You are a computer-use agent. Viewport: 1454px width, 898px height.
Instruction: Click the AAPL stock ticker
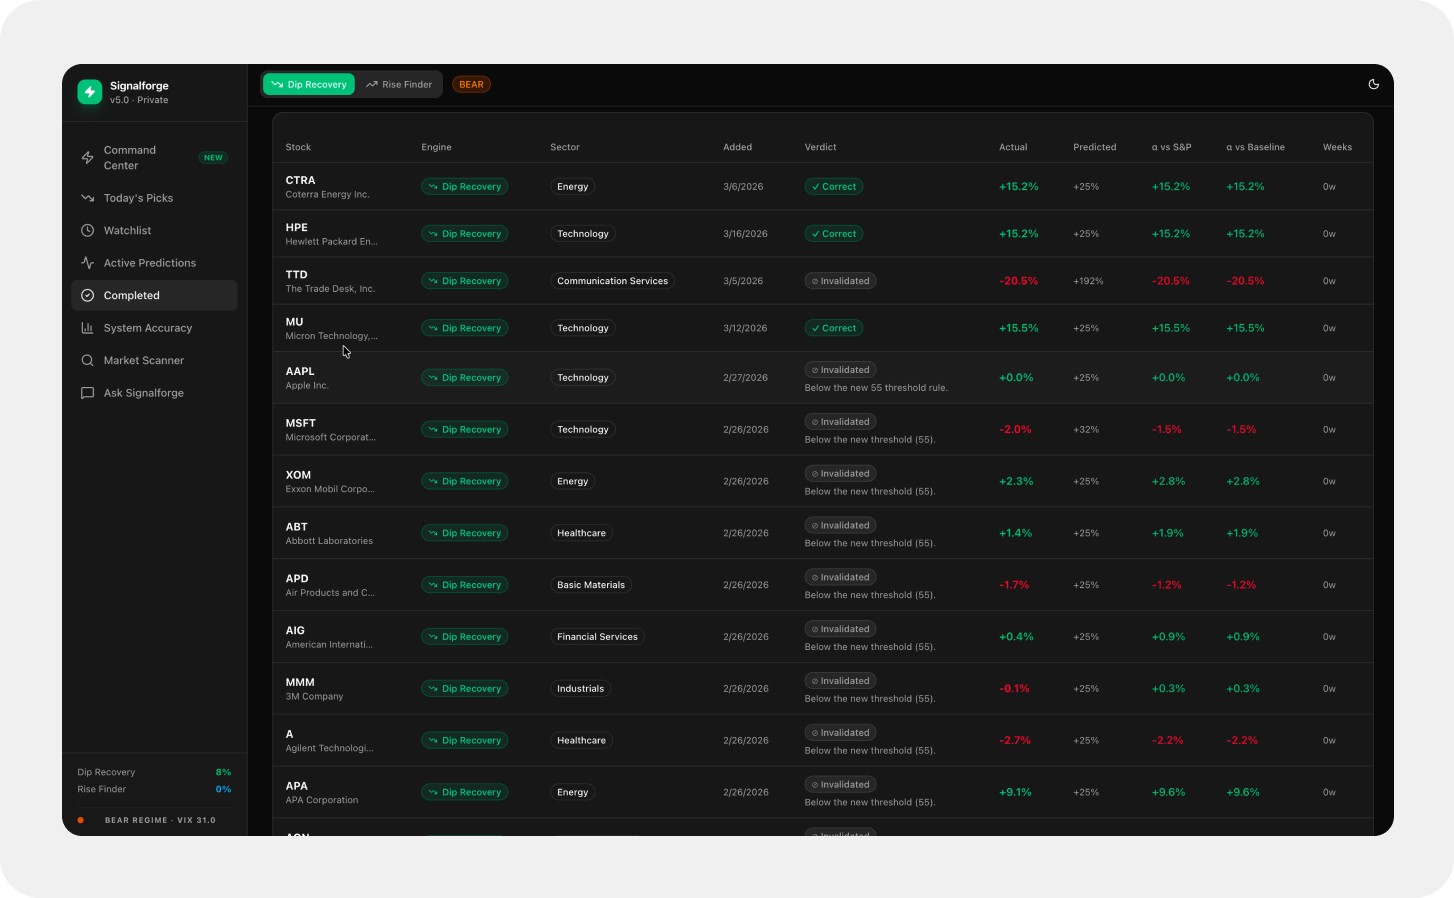click(x=300, y=371)
